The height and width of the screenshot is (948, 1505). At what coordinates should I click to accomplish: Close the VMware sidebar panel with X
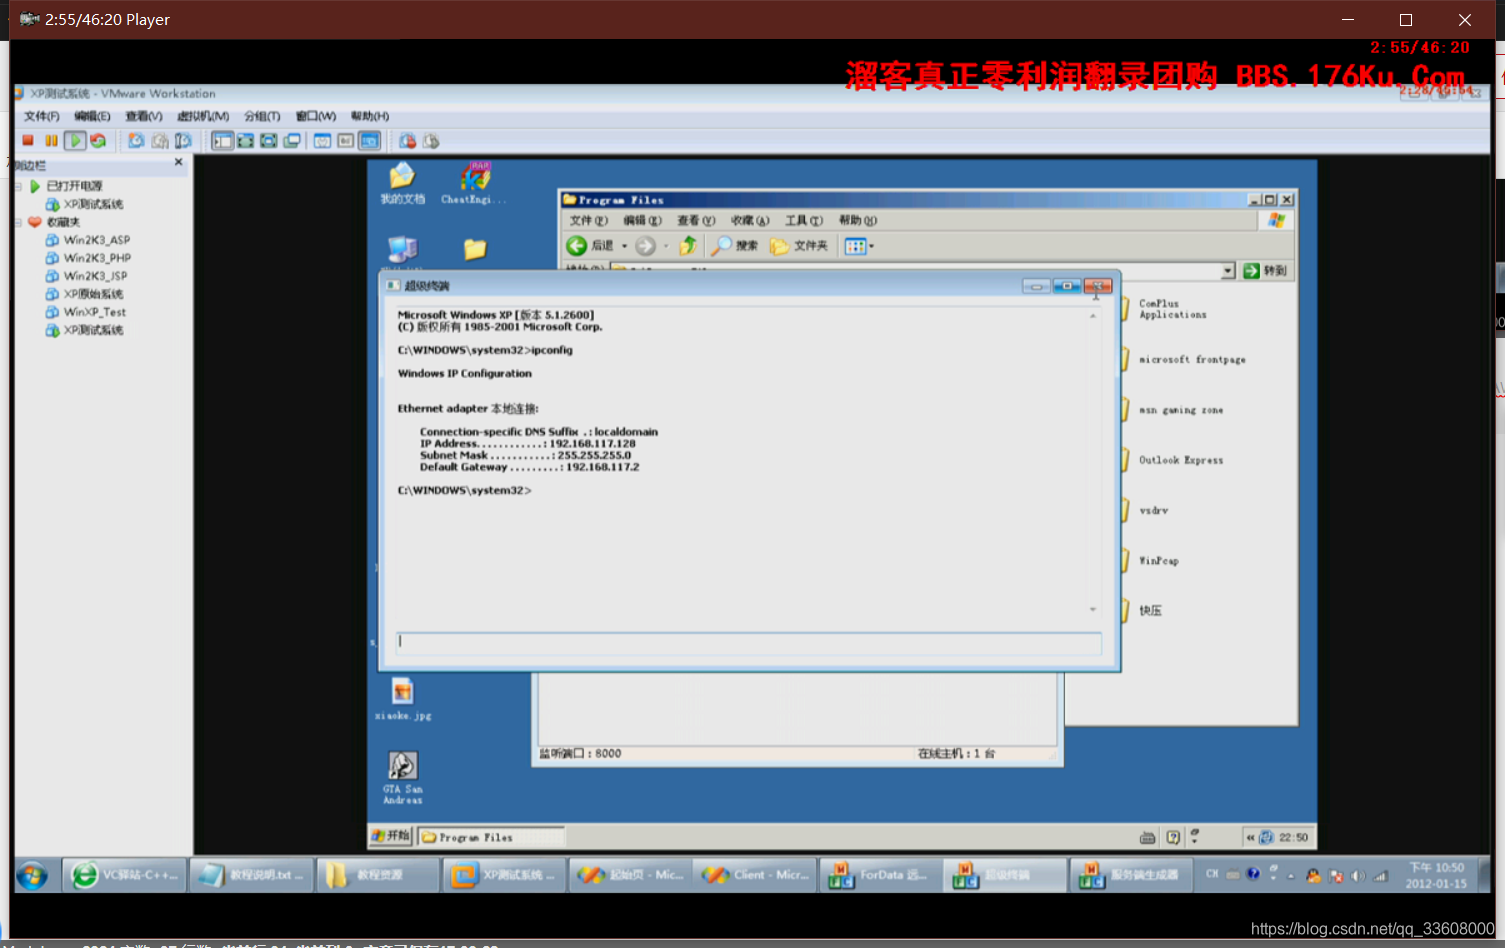tap(179, 162)
